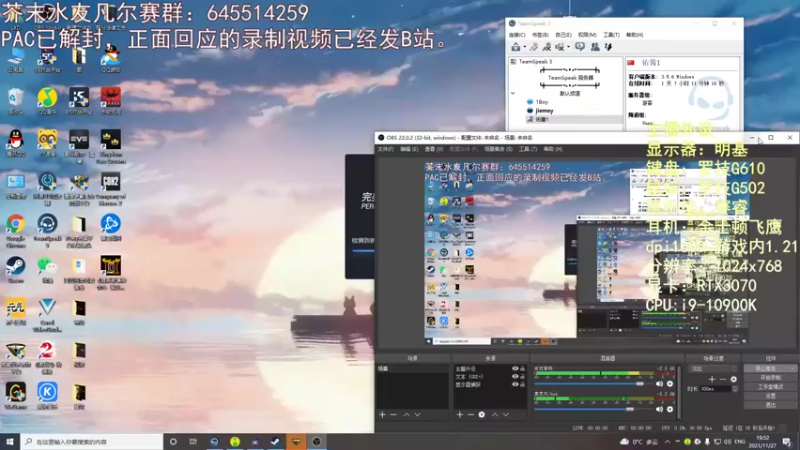This screenshot has height=450, width=800.
Task: Click the Steam icon on taskbar
Action: coord(276,442)
